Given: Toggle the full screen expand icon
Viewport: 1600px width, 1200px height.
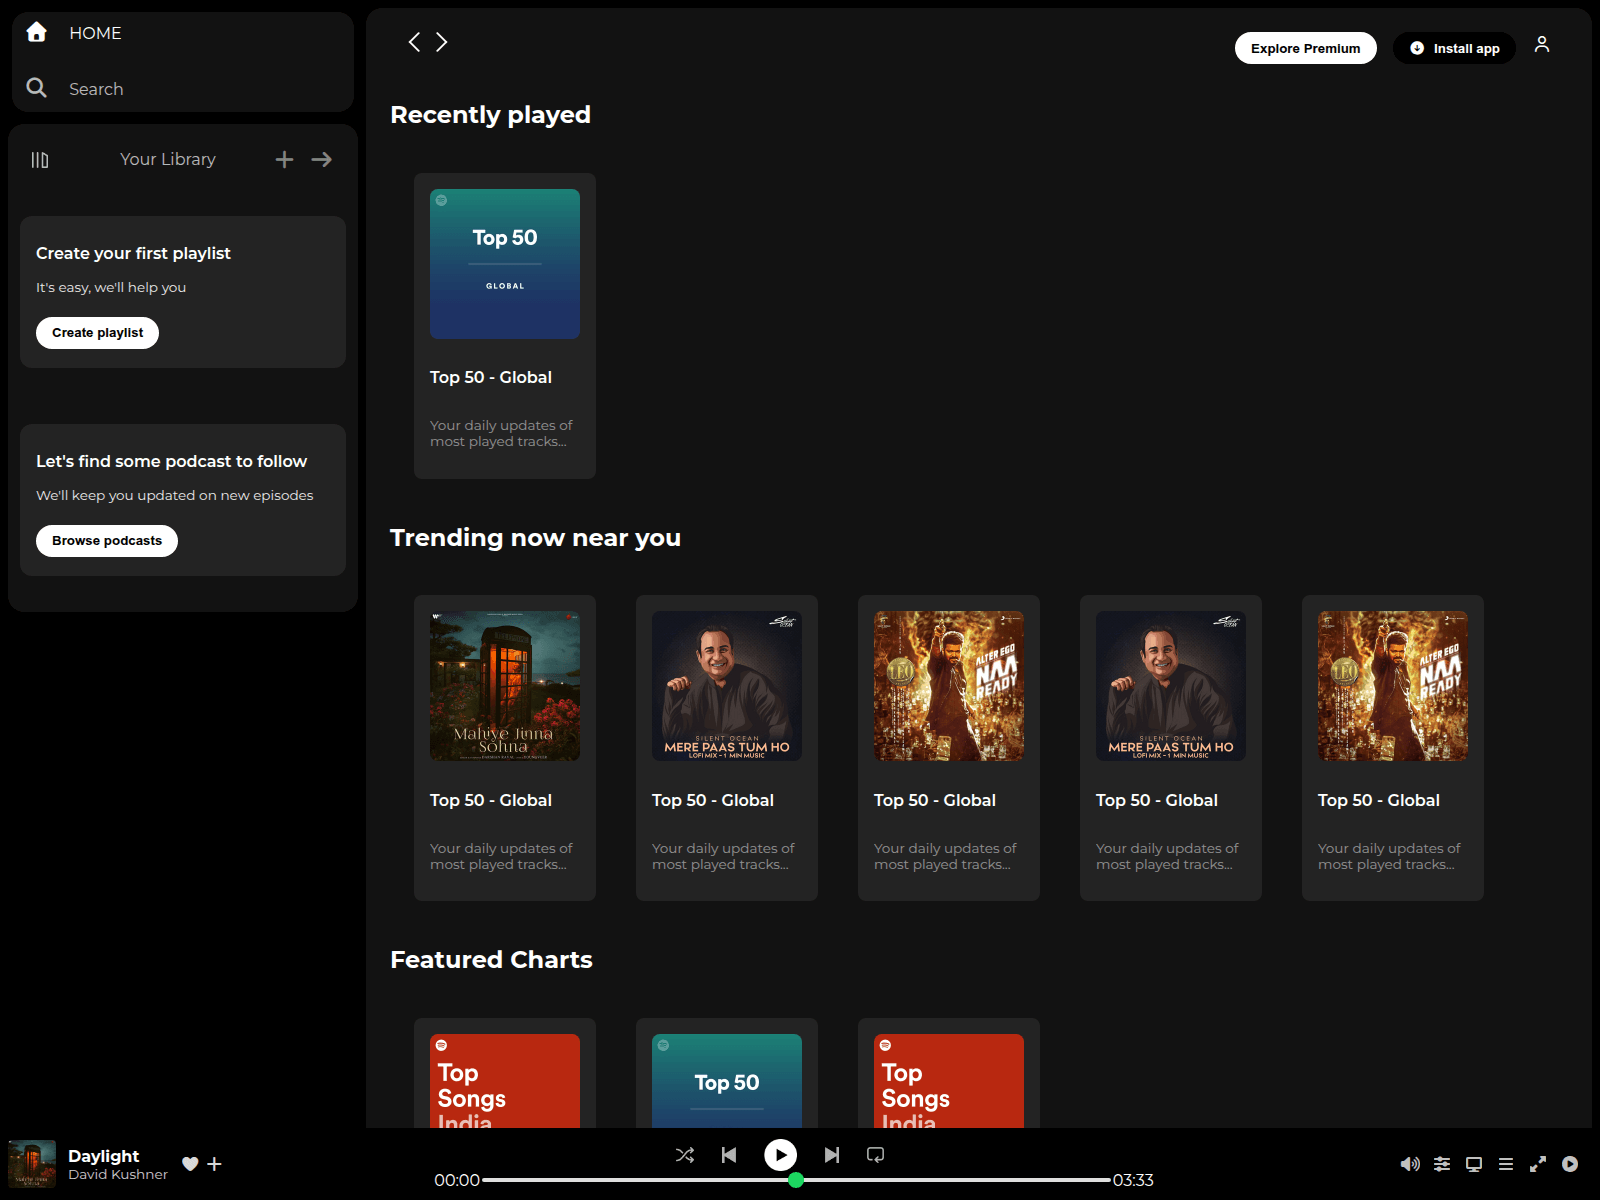Looking at the screenshot, I should [1538, 1164].
